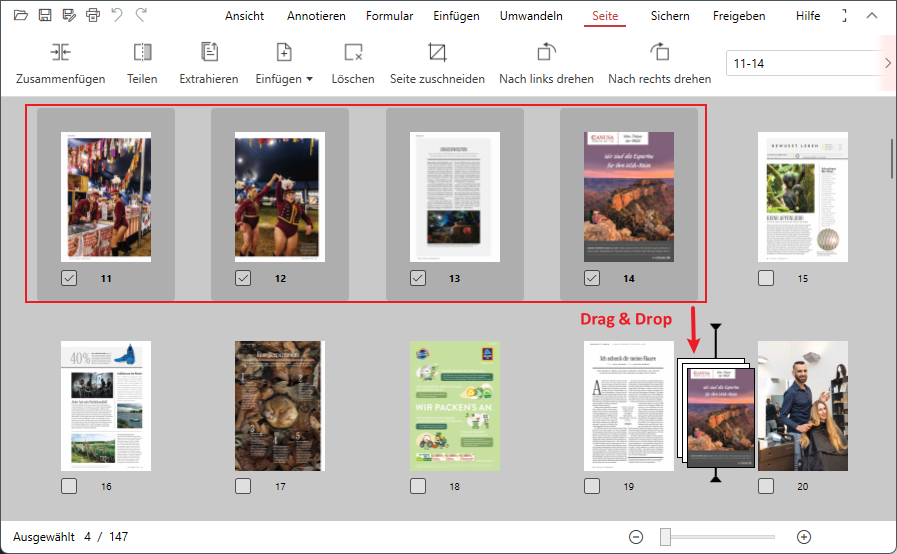Click the Print icon
The image size is (897, 554).
tap(93, 15)
